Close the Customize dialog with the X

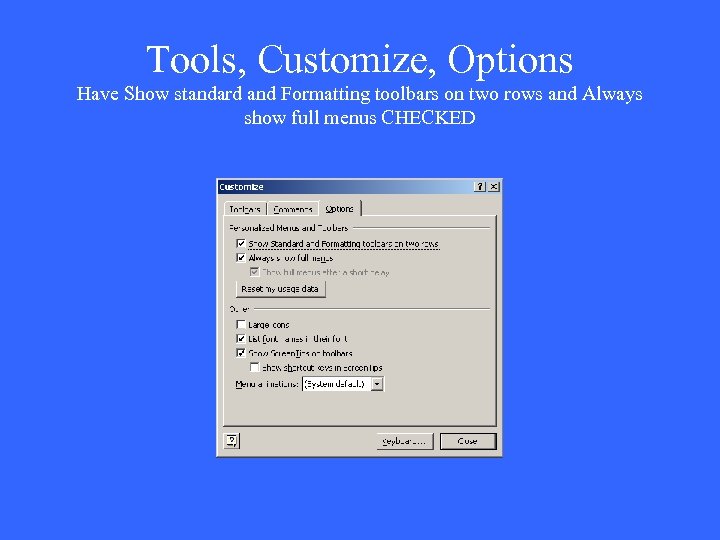tap(494, 186)
